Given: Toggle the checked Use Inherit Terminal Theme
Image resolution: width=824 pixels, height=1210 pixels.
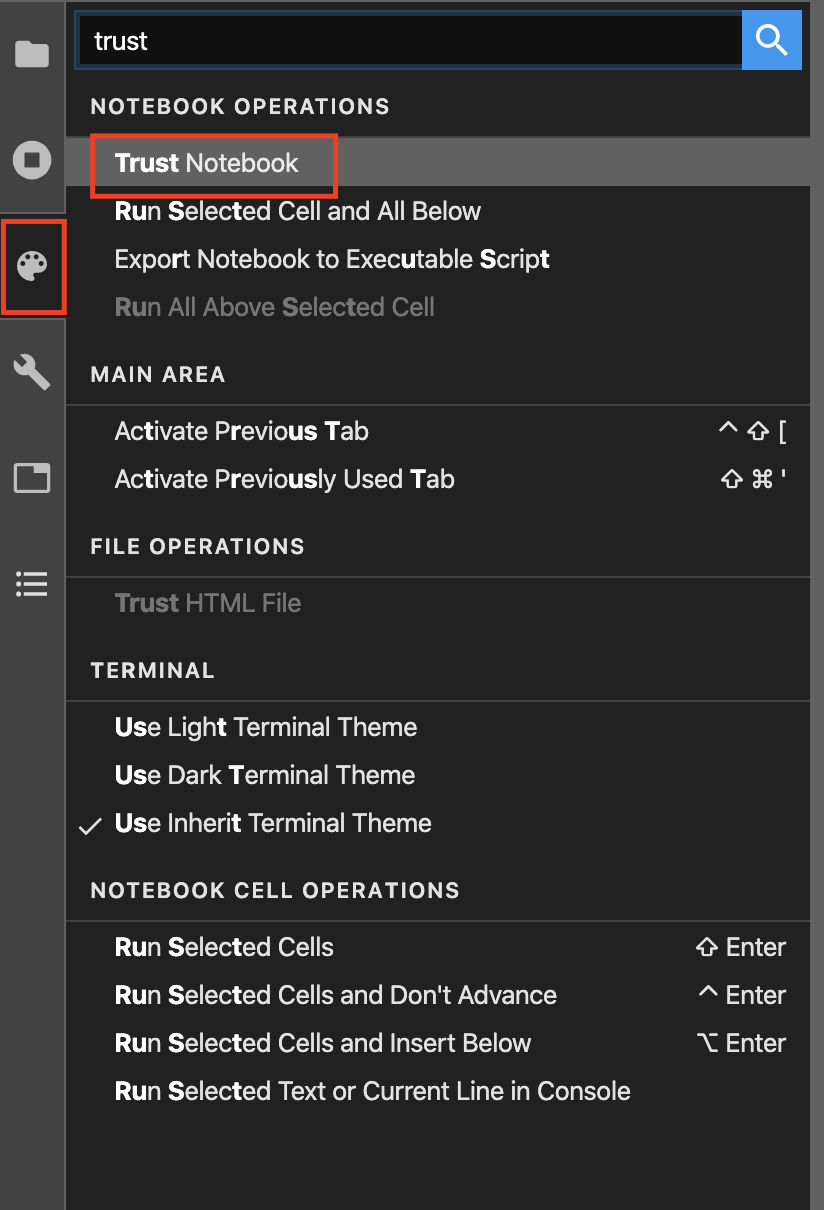Looking at the screenshot, I should coord(273,824).
